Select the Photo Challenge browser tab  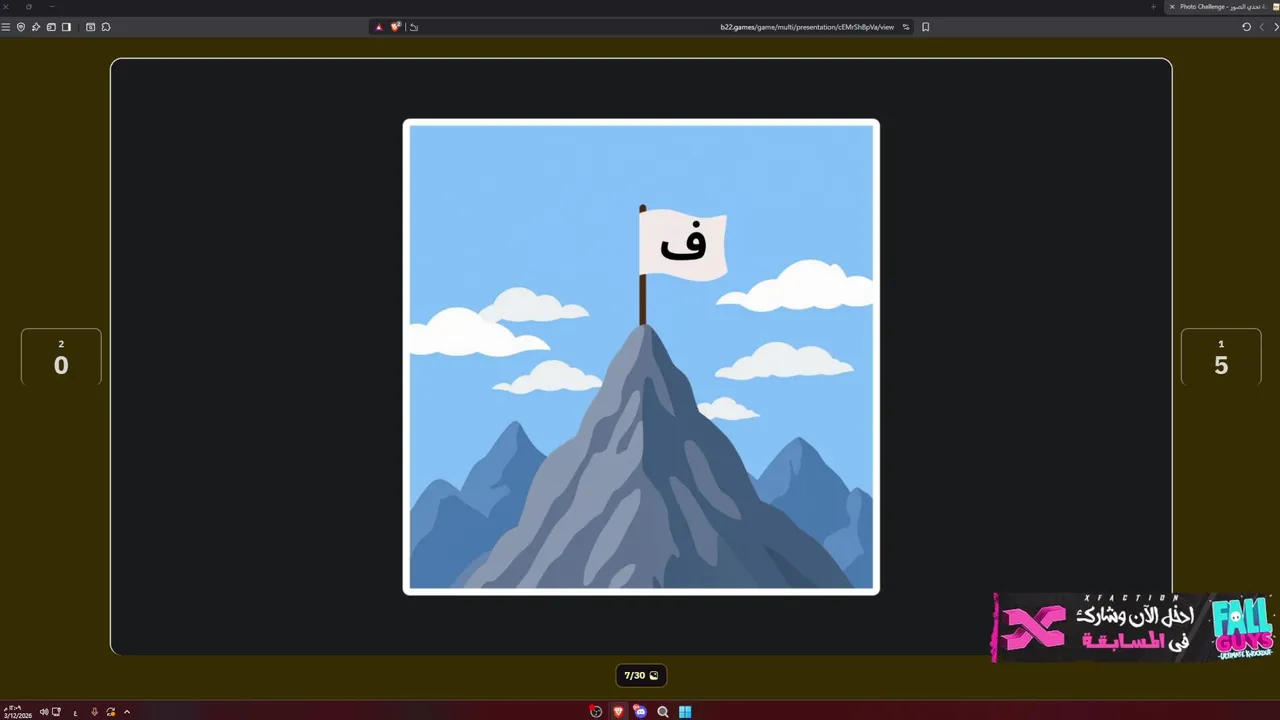point(1222,7)
